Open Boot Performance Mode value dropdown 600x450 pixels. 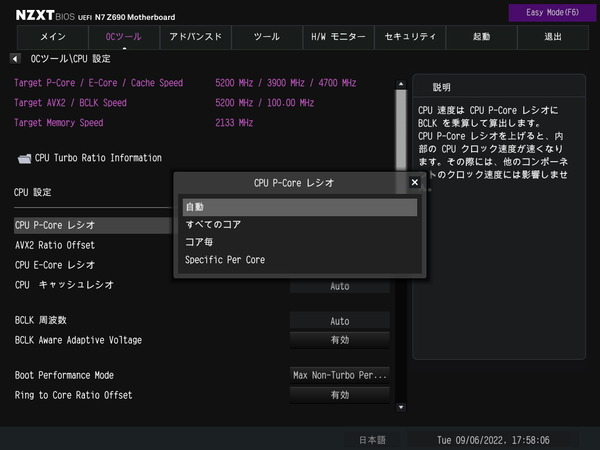(x=339, y=375)
